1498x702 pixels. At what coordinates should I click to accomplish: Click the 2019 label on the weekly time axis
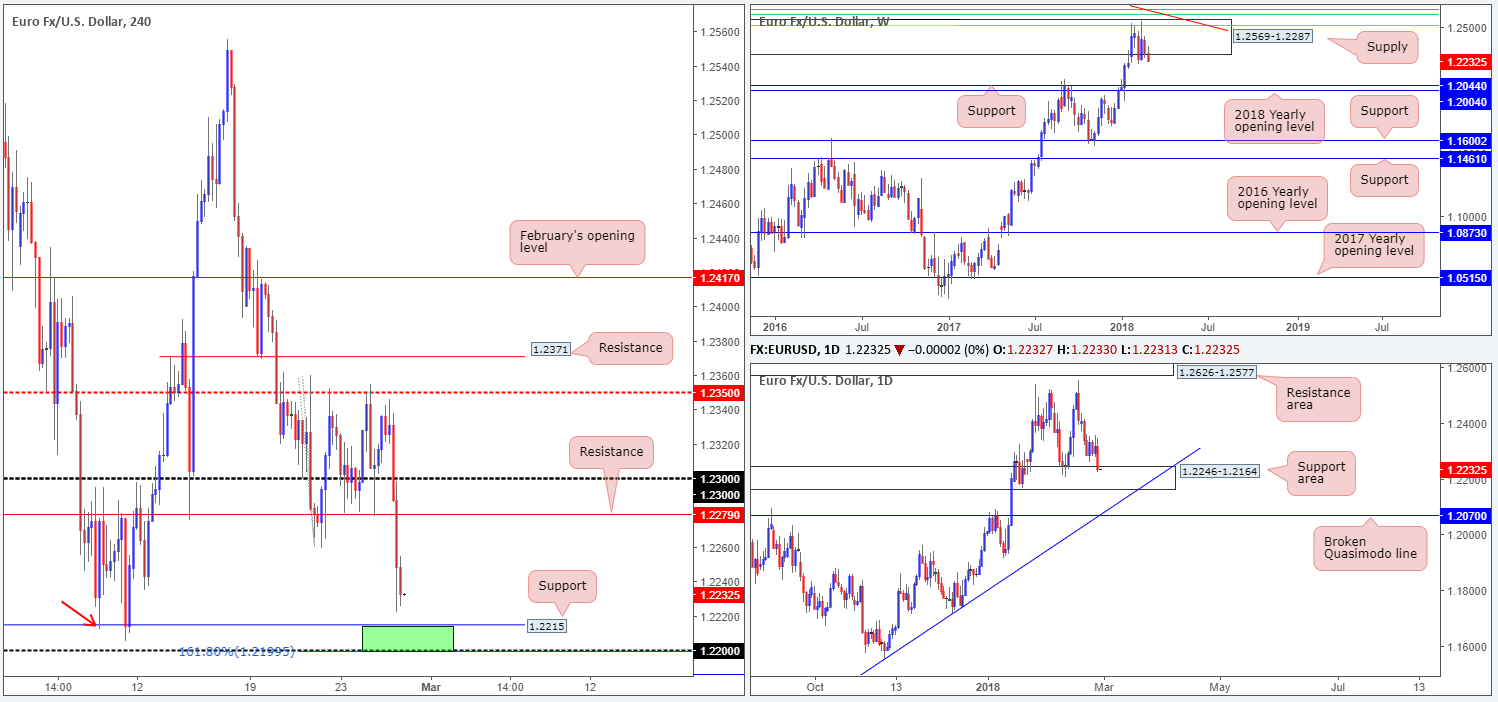coord(1297,326)
